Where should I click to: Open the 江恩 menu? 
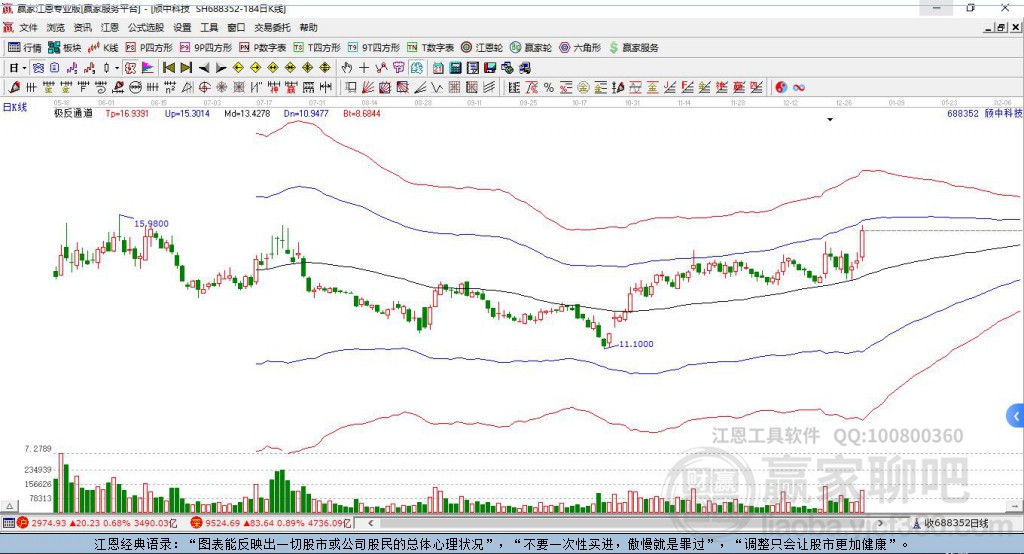[110, 27]
